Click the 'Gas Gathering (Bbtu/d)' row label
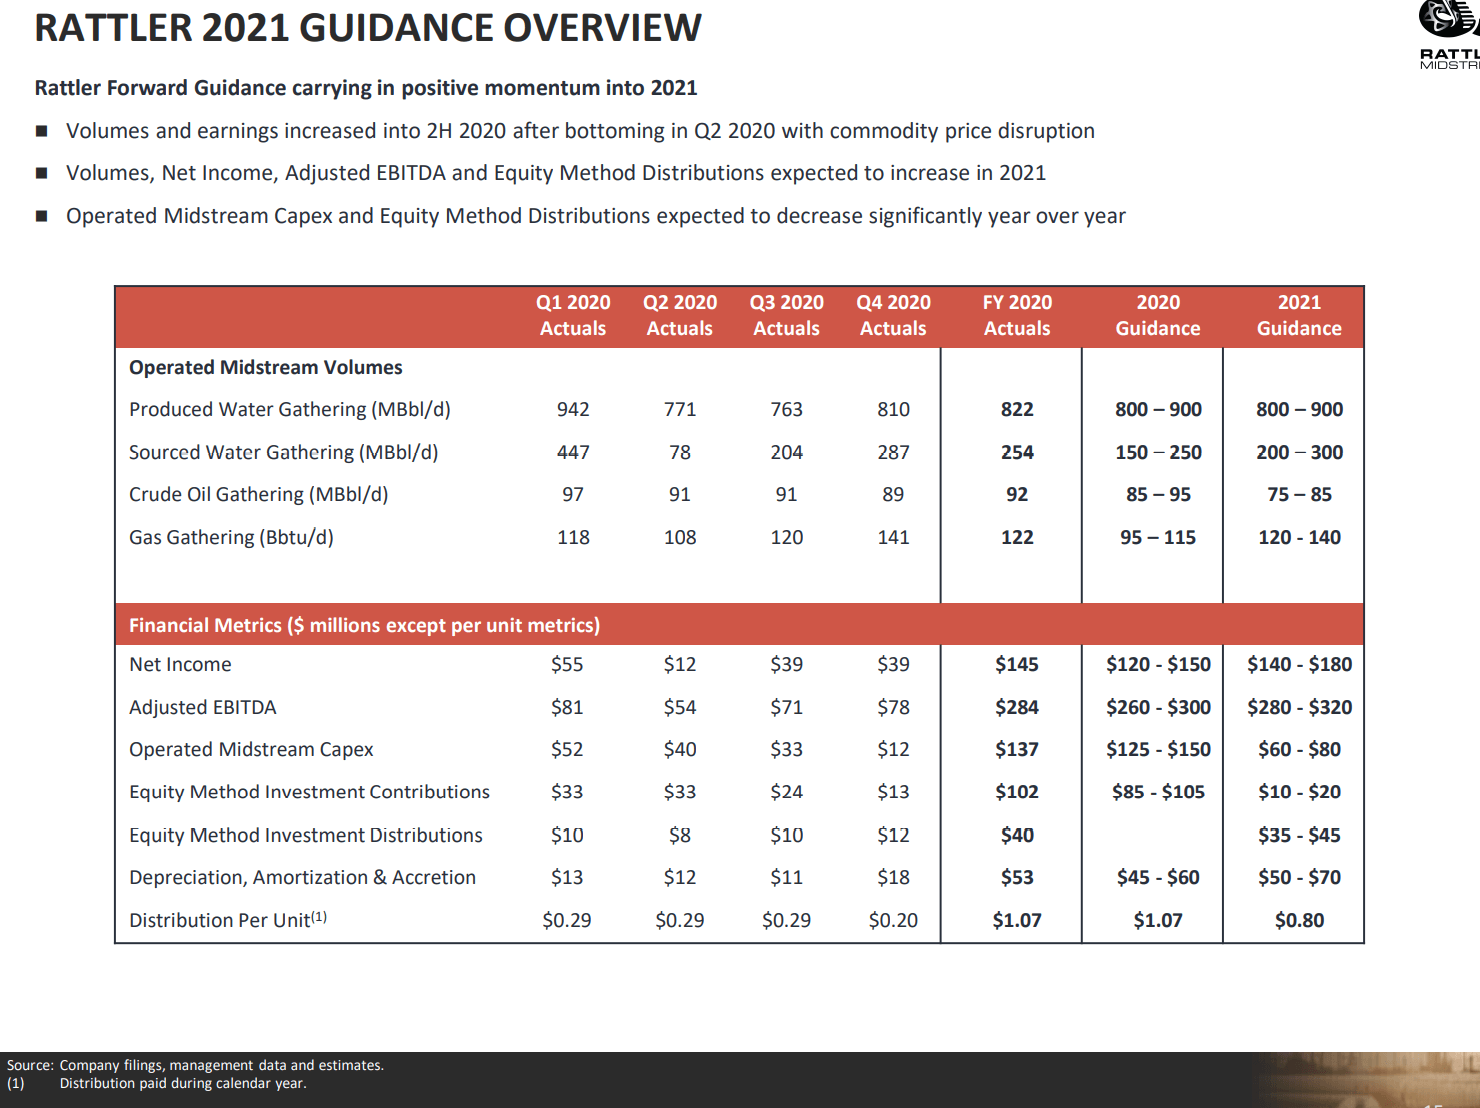1480x1108 pixels. pos(231,538)
